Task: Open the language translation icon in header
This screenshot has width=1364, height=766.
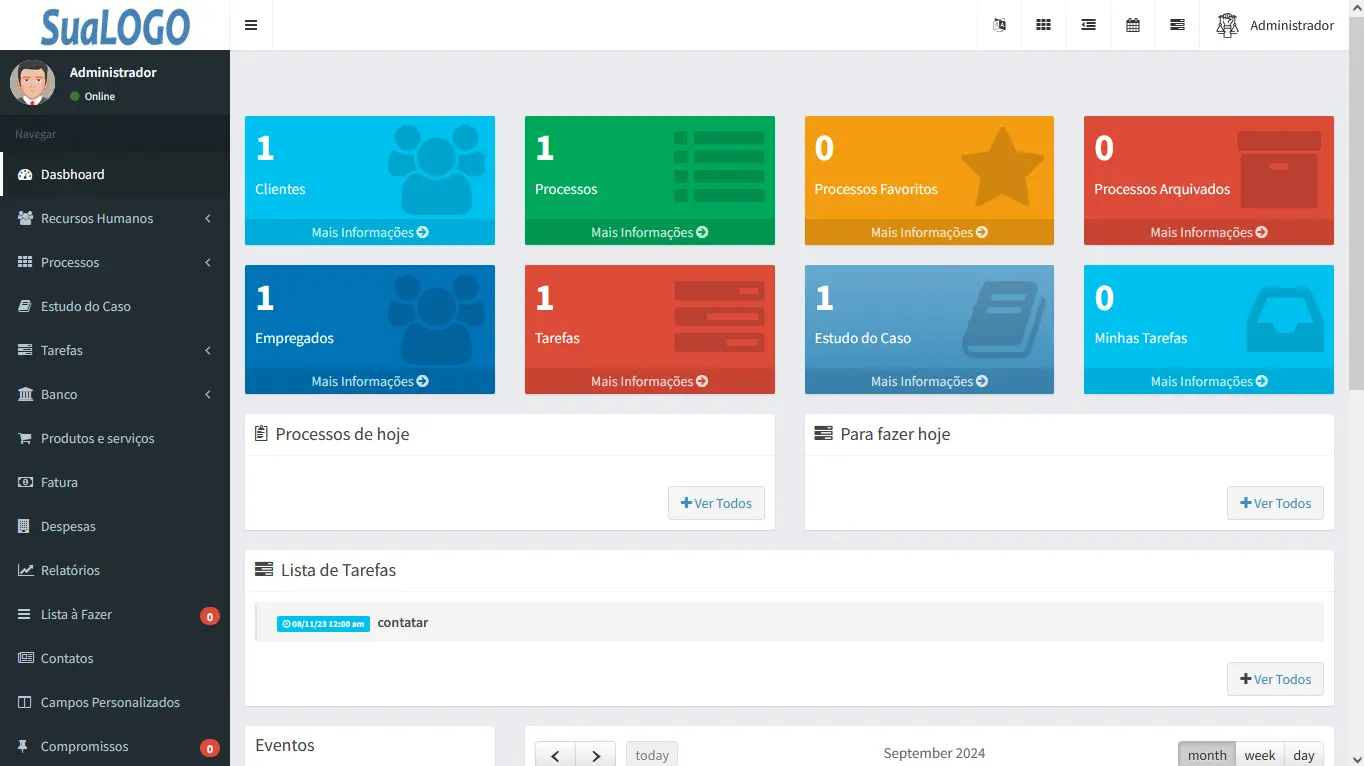Action: (999, 25)
